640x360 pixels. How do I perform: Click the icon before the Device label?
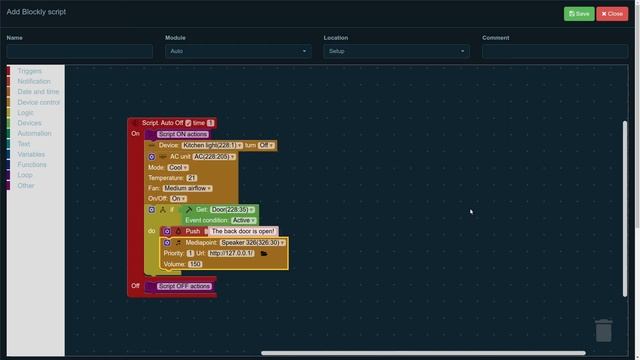tap(151, 145)
